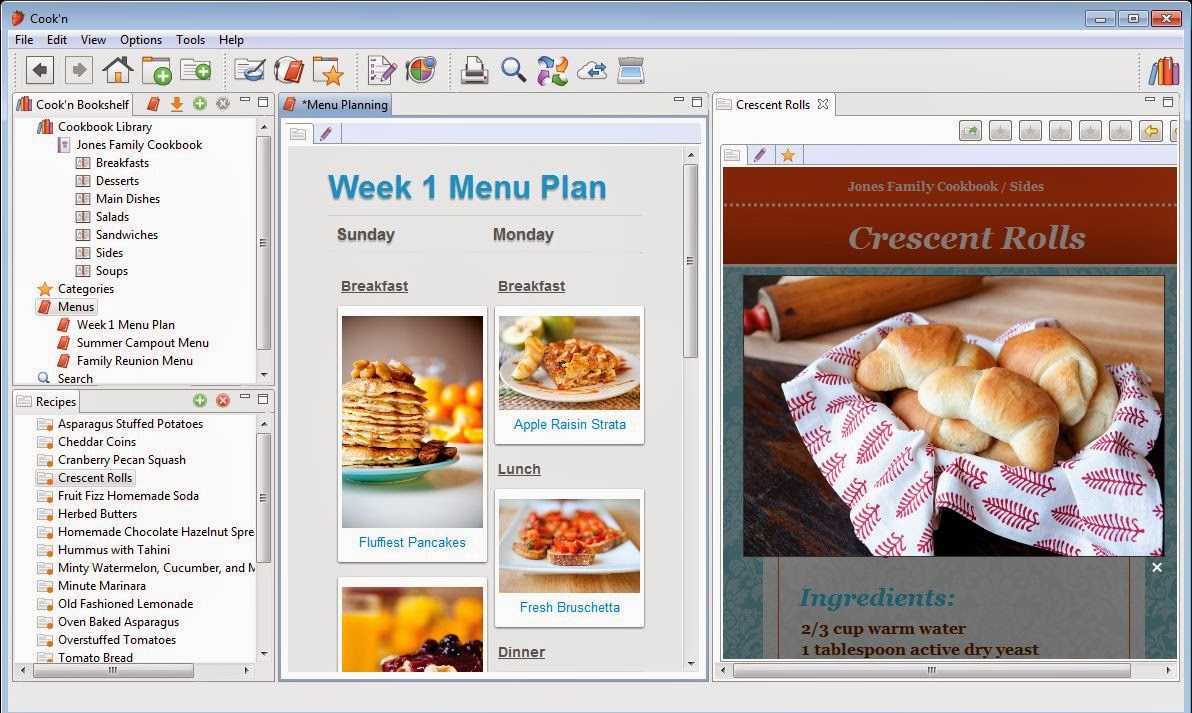Select the Desserts chapter
The image size is (1192, 713).
[x=117, y=181]
